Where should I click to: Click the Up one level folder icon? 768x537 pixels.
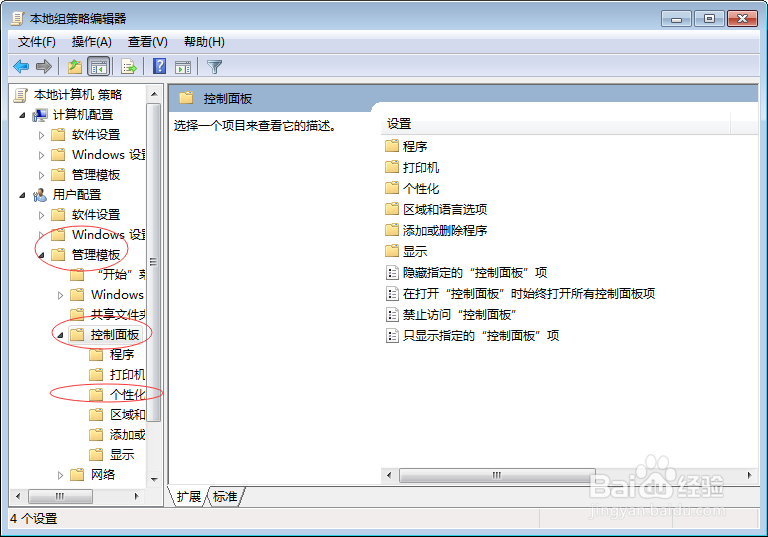pos(74,66)
